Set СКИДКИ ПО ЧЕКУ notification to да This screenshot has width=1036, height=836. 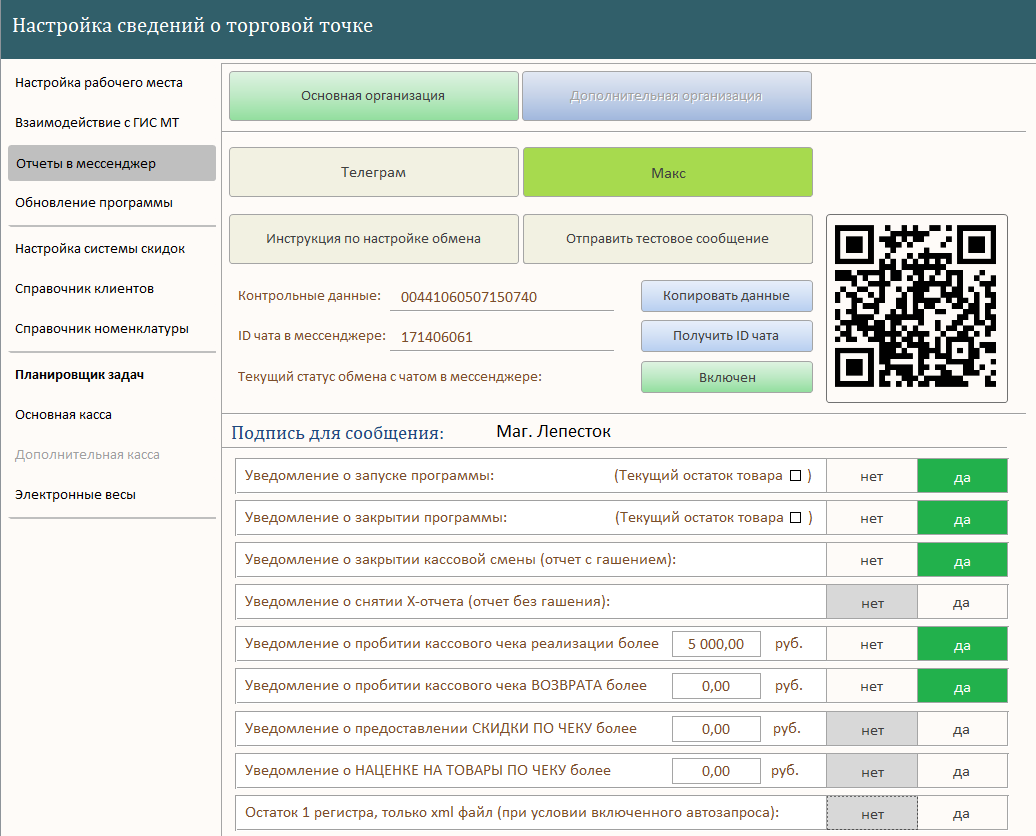click(962, 729)
